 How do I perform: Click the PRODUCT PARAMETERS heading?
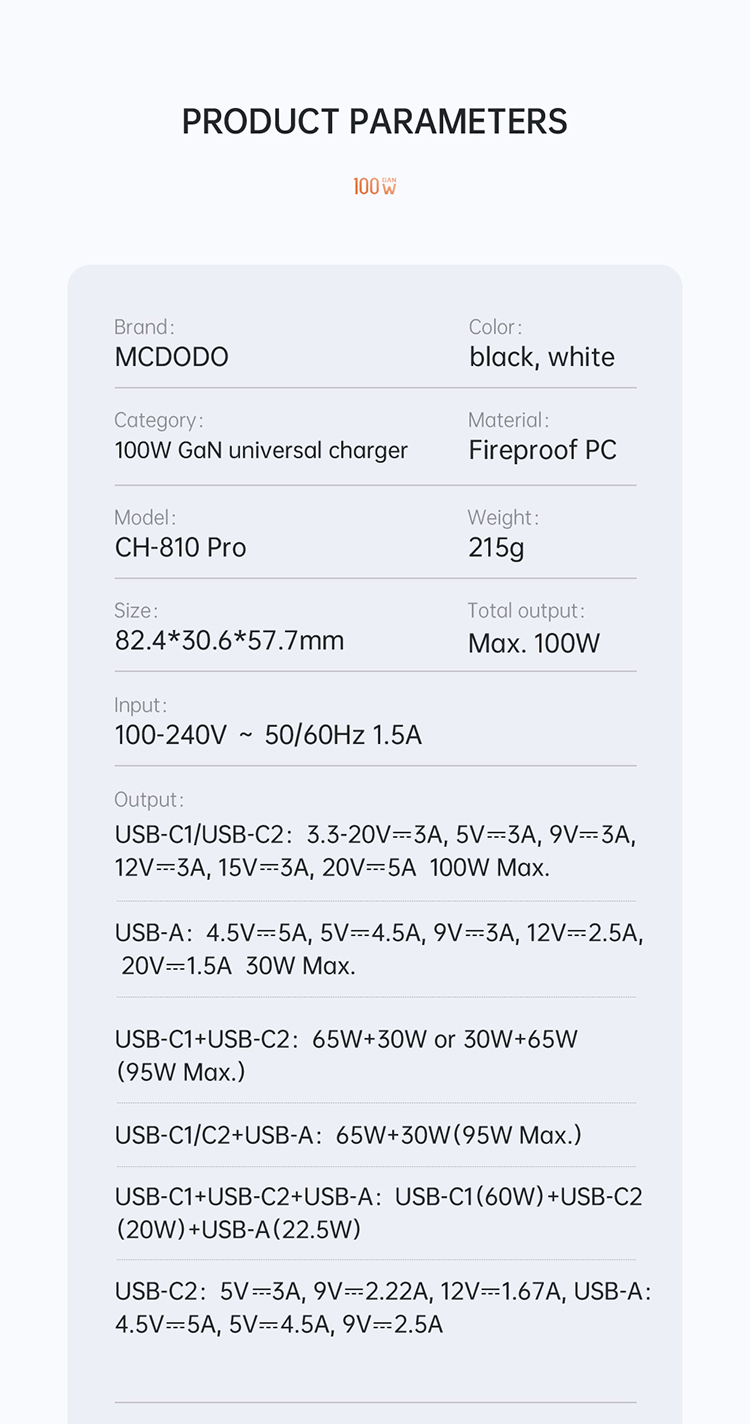pyautogui.click(x=375, y=122)
